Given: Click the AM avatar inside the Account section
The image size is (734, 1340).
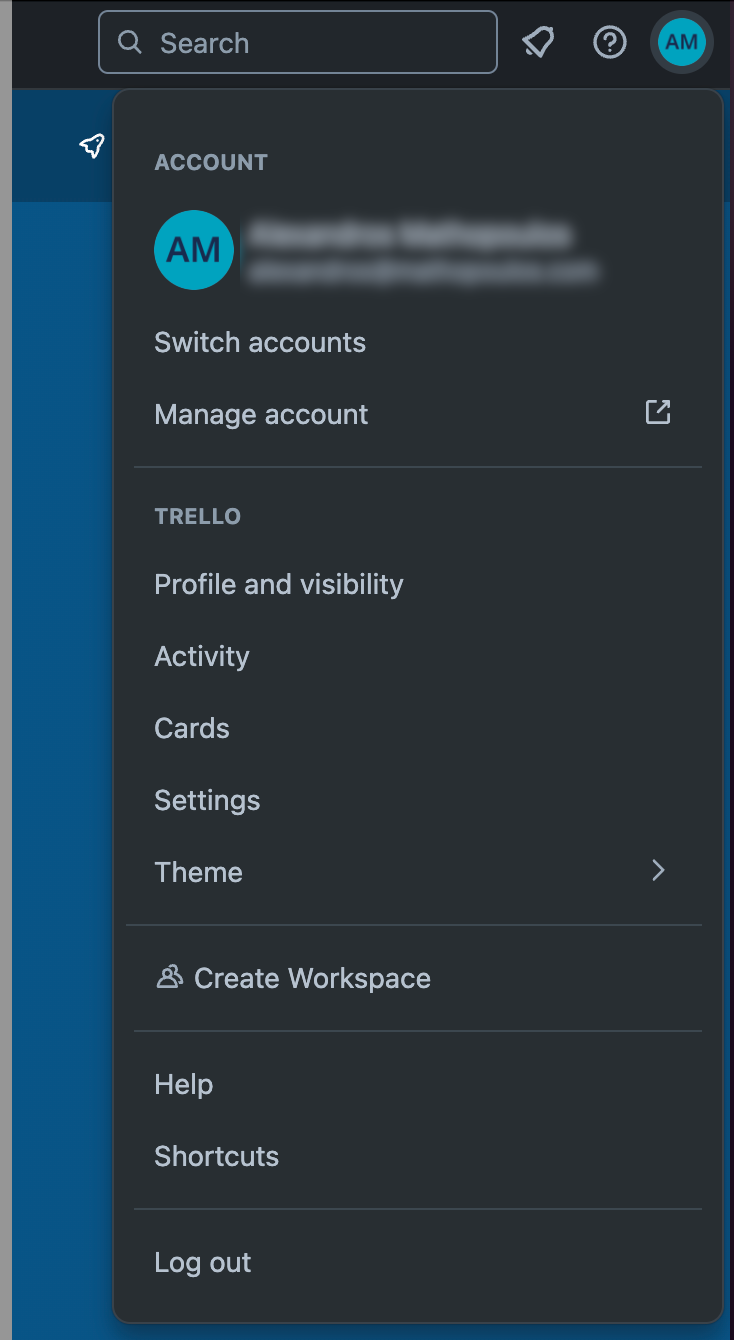Looking at the screenshot, I should 194,250.
